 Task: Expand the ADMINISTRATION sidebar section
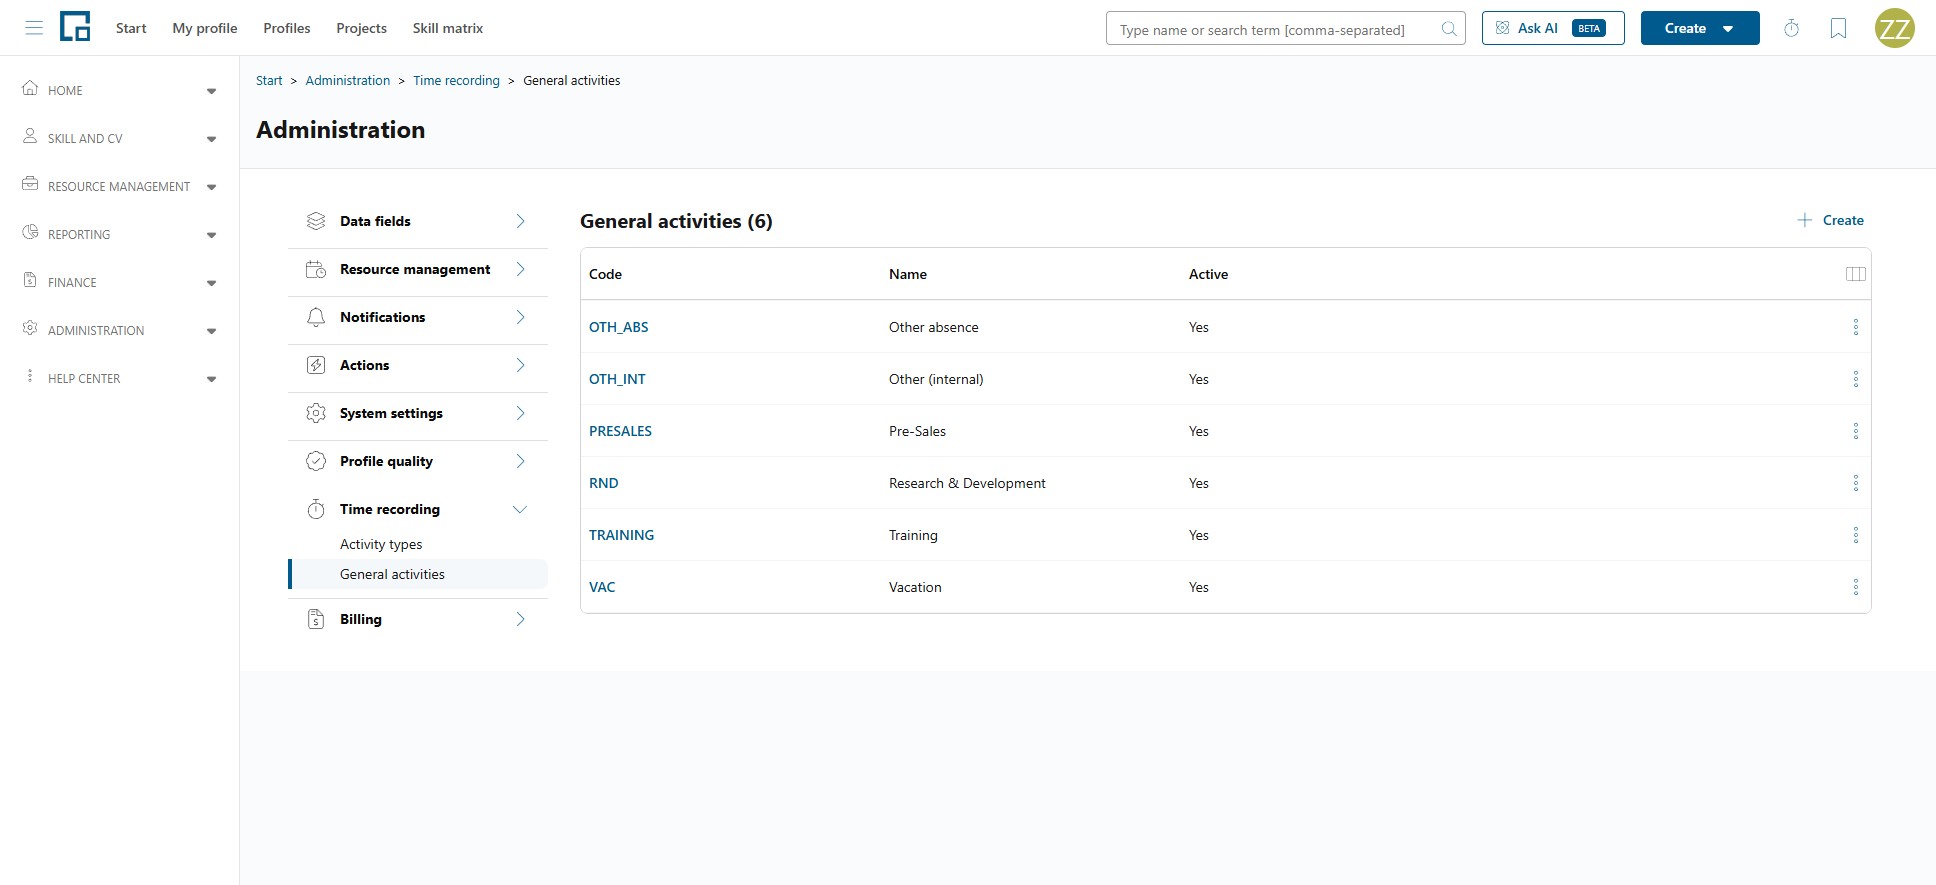(120, 330)
